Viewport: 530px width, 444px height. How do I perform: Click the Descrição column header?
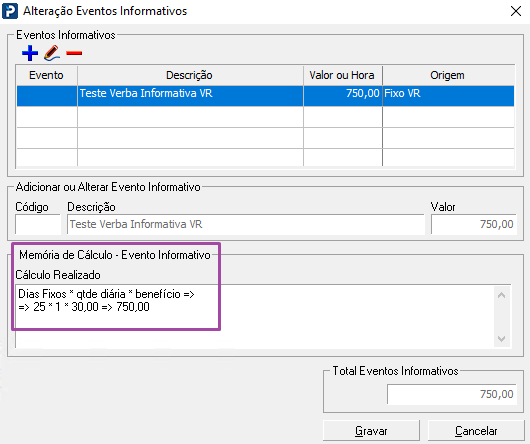[190, 75]
